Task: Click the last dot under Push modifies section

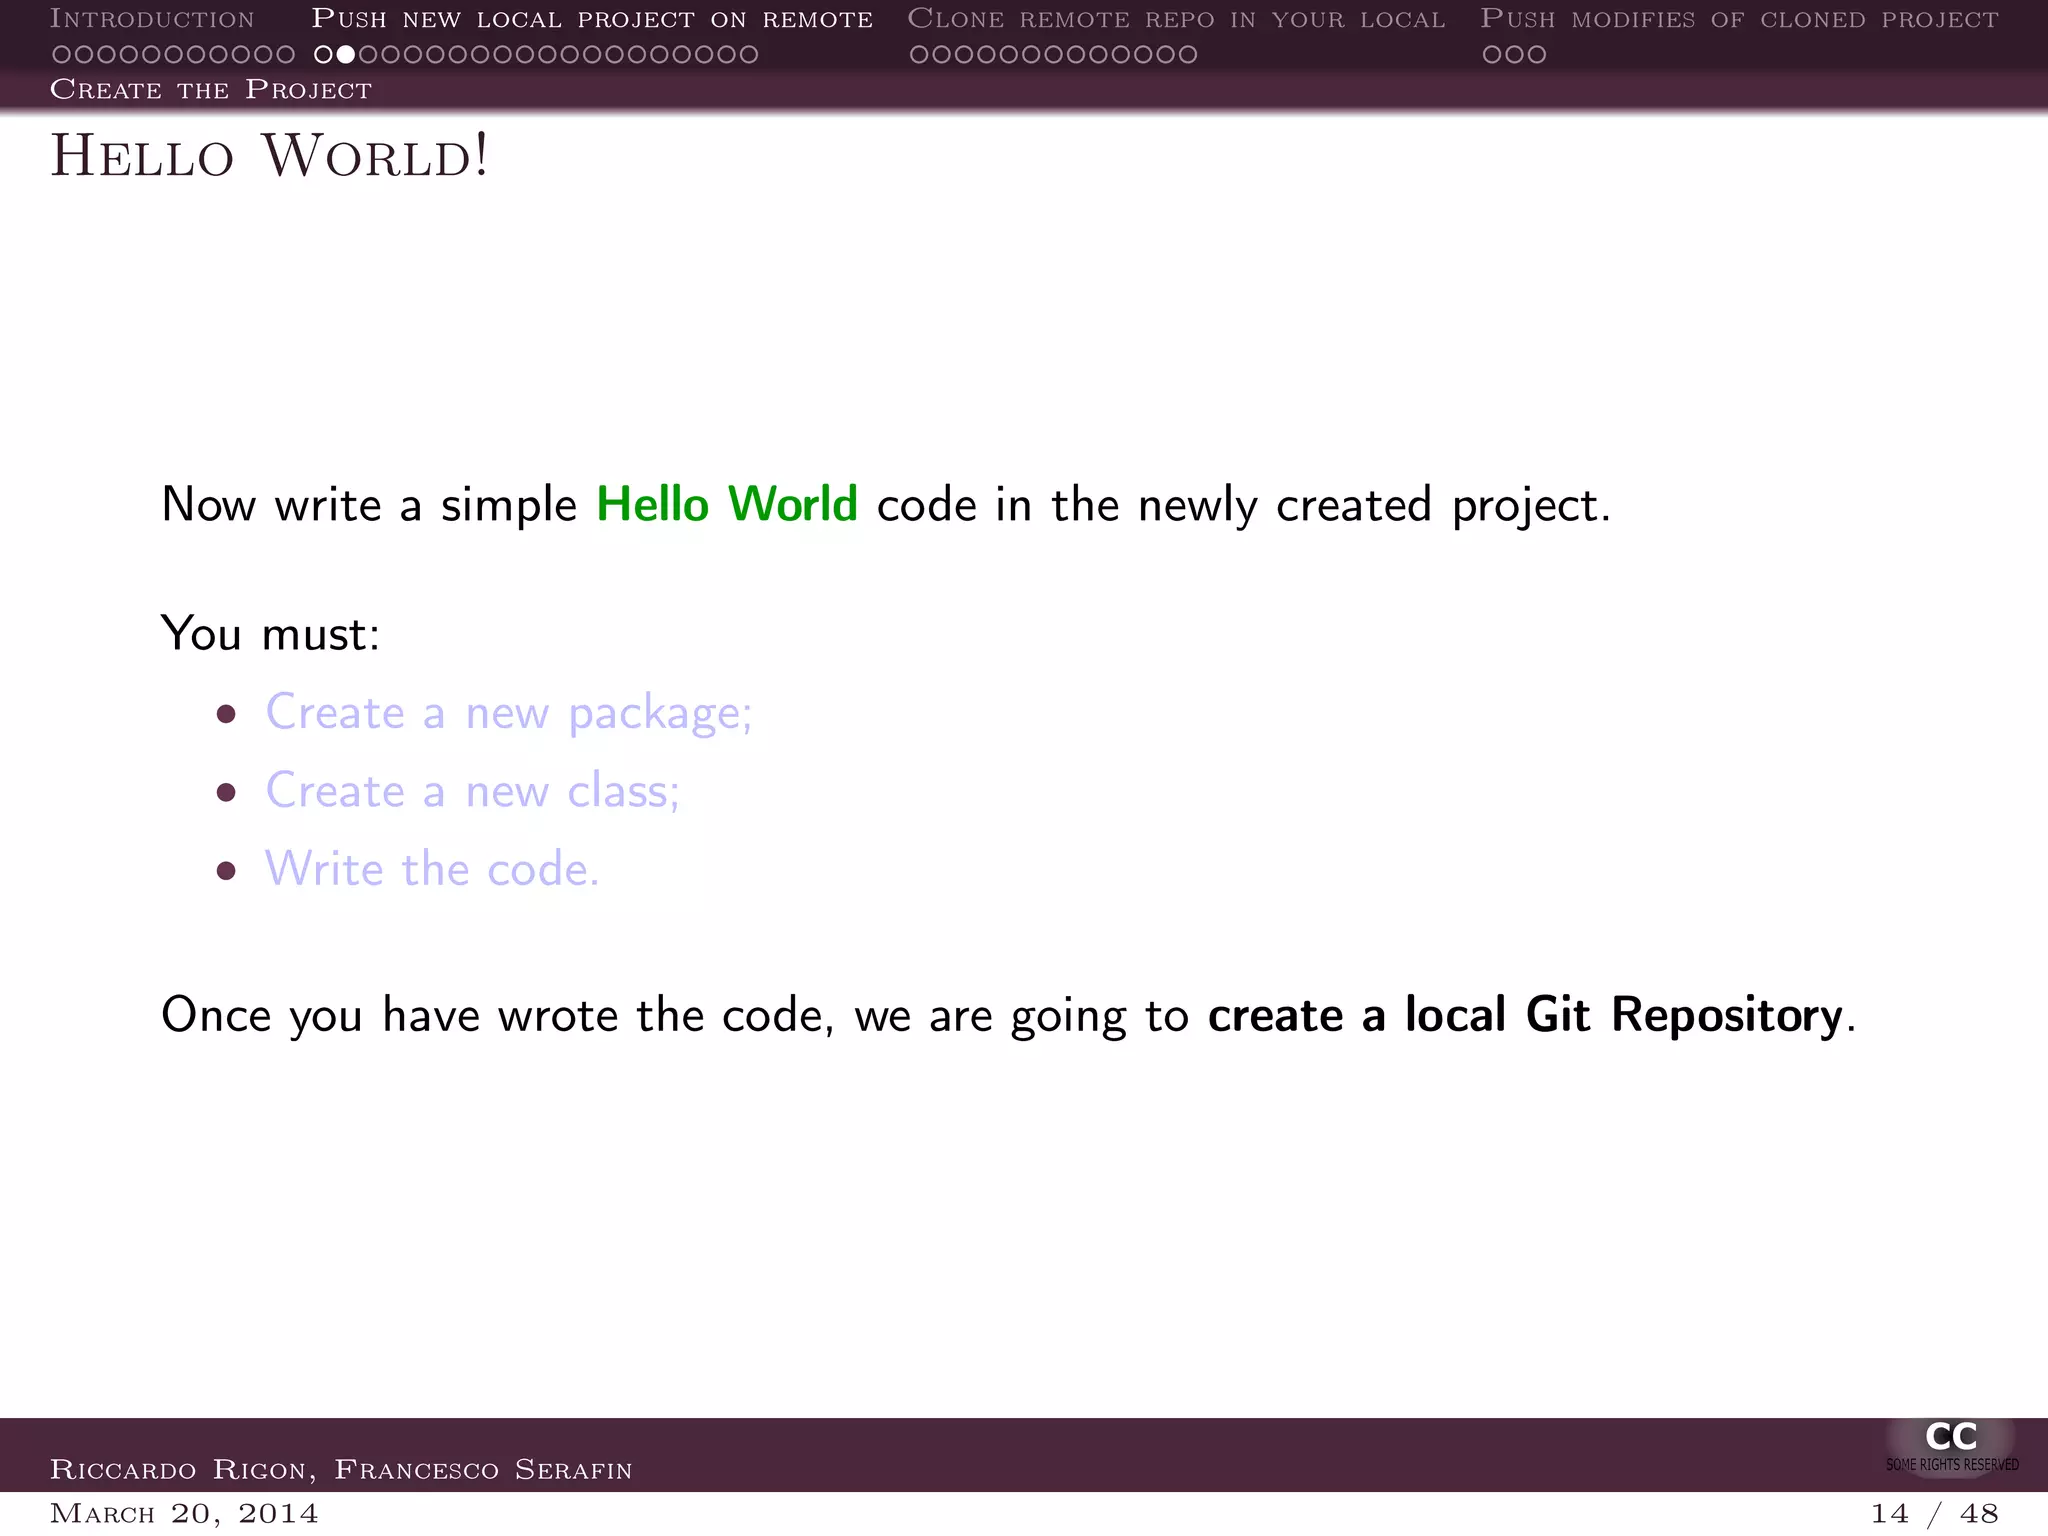Action: [x=1537, y=55]
